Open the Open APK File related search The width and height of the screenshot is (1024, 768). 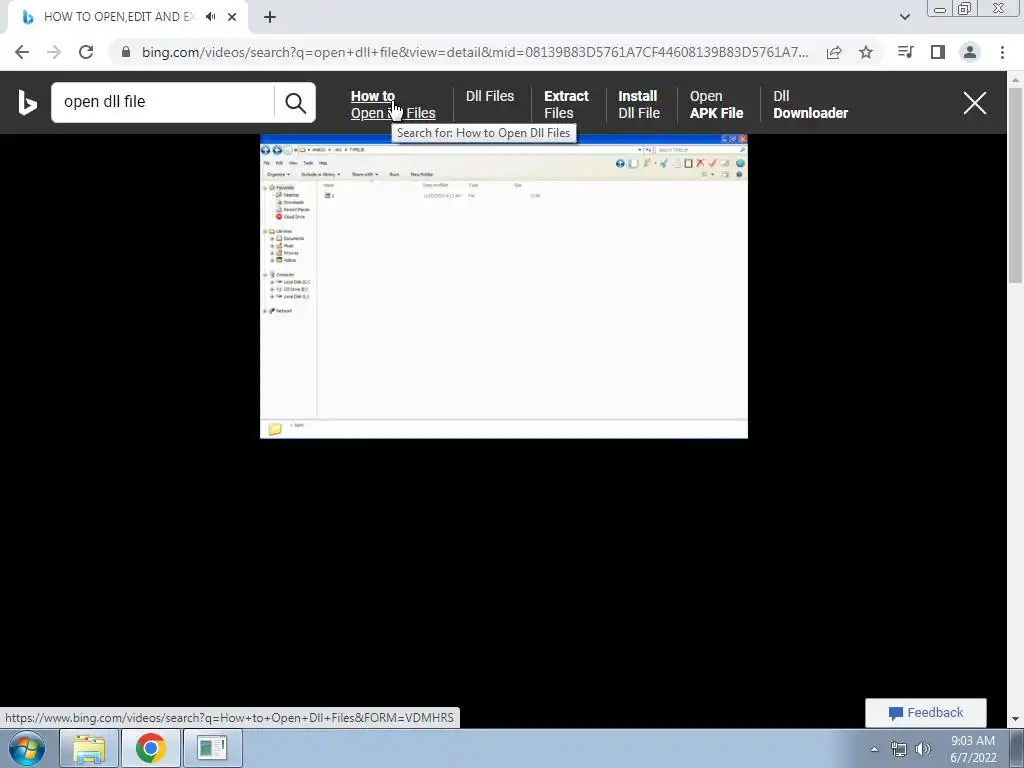pyautogui.click(x=716, y=104)
